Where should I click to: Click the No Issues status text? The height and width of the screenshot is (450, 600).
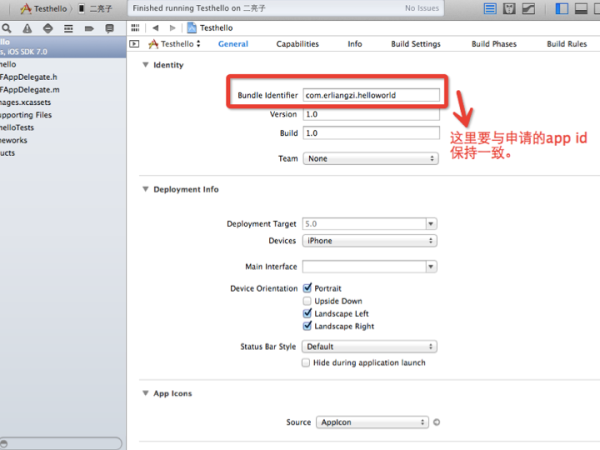pyautogui.click(x=422, y=8)
